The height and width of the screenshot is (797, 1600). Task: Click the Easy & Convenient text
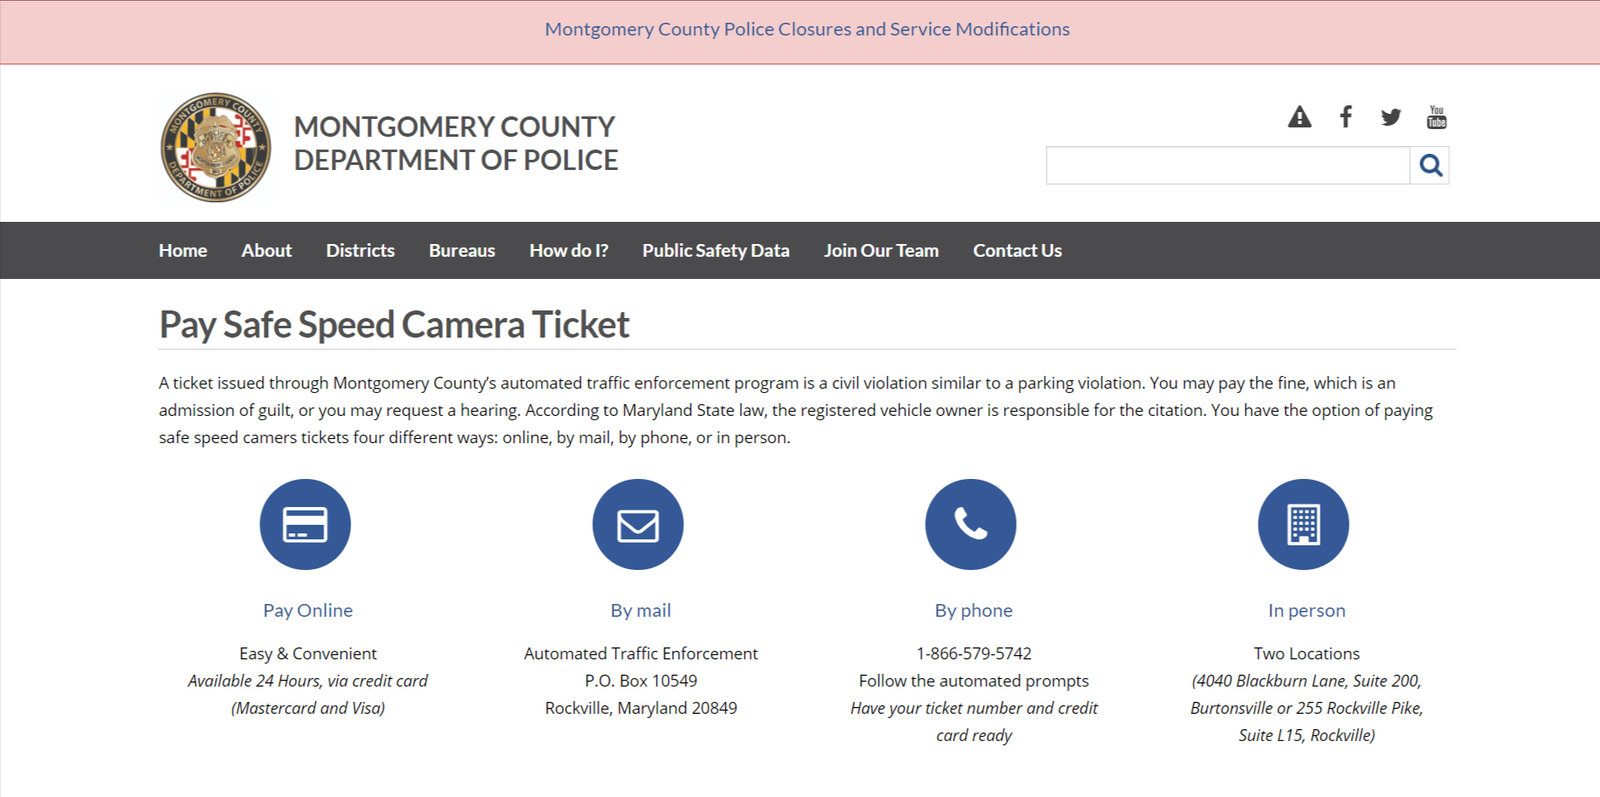tap(308, 653)
